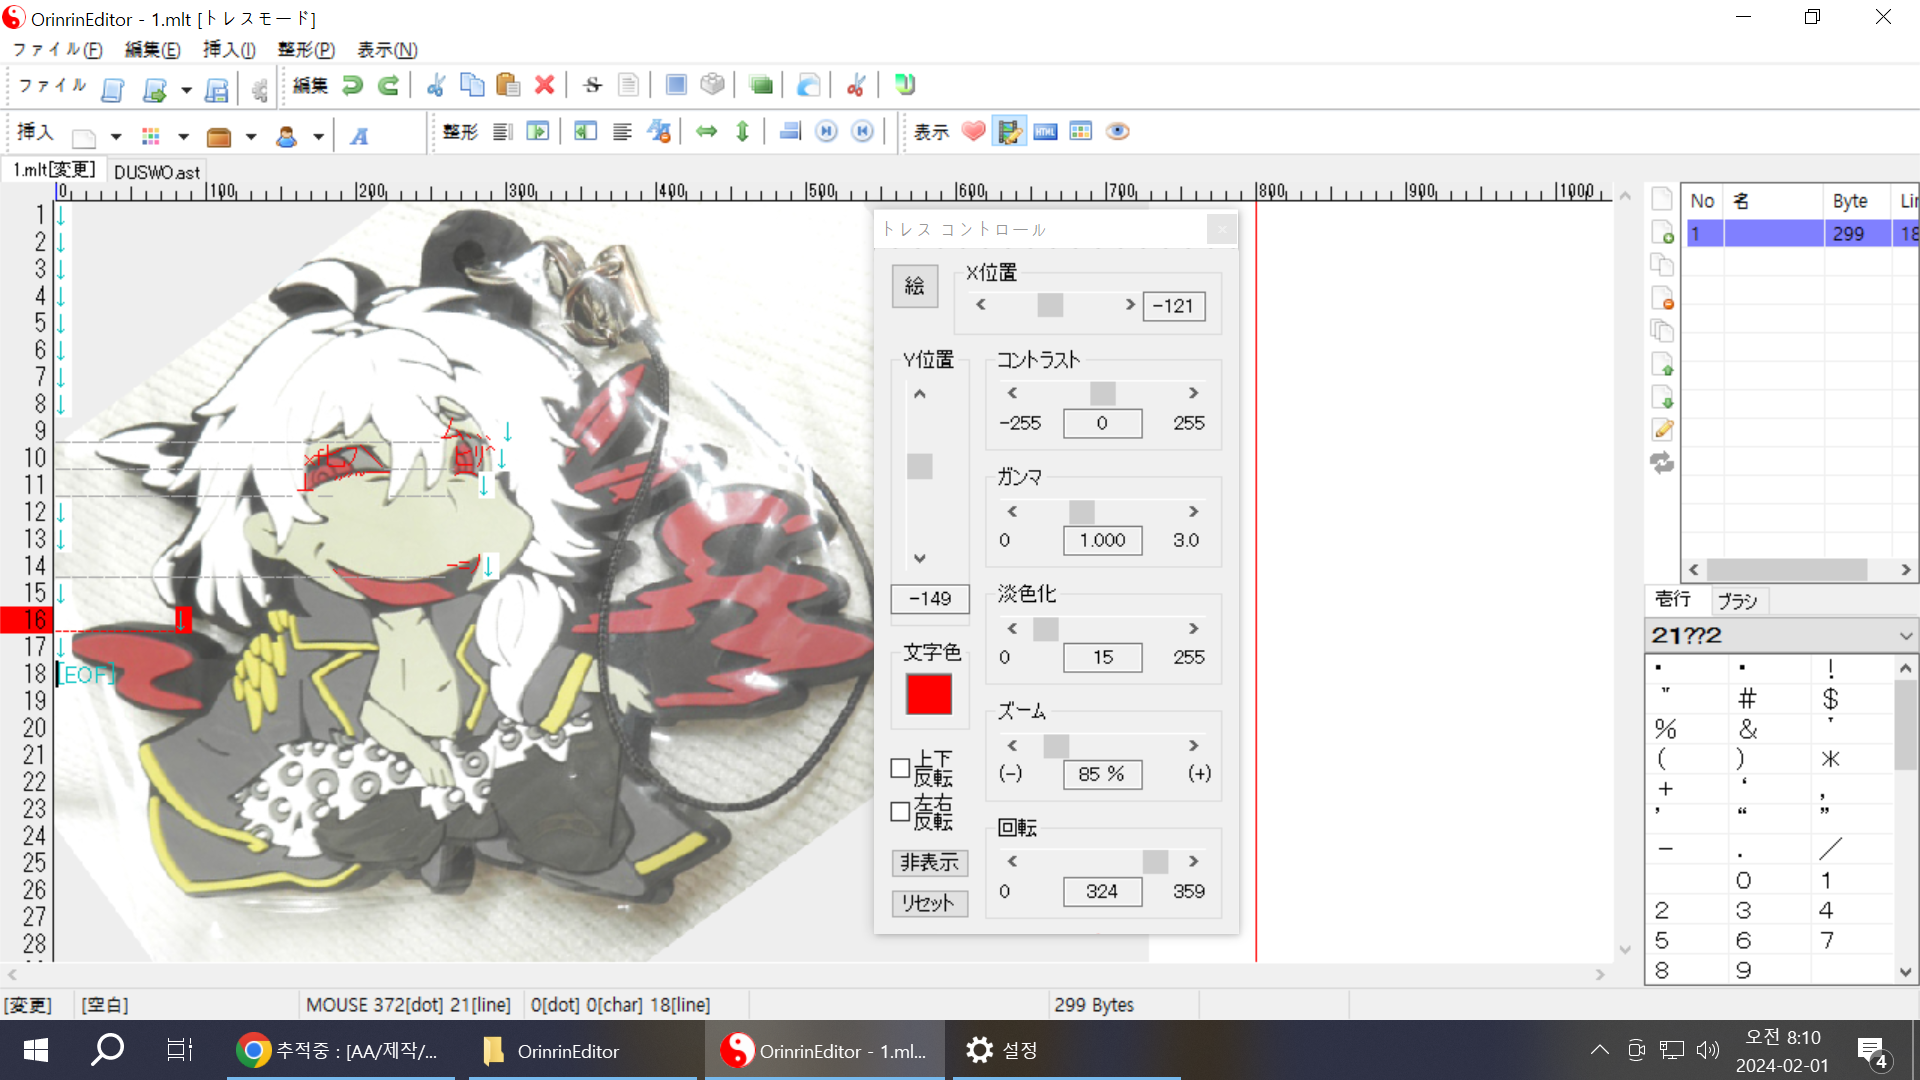Enable the 左右反転 horizontal flip checkbox

coord(900,812)
